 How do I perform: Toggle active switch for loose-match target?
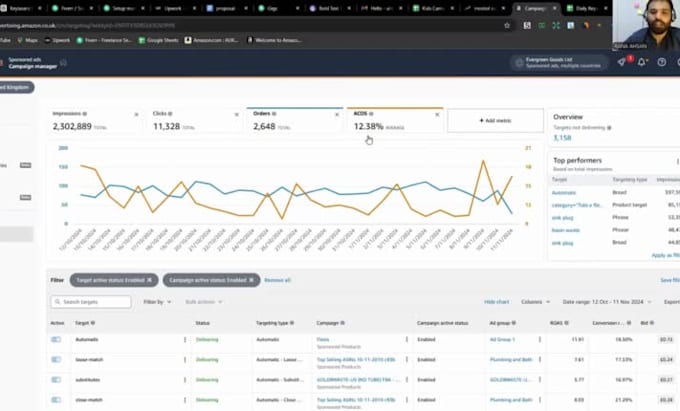pyautogui.click(x=56, y=359)
